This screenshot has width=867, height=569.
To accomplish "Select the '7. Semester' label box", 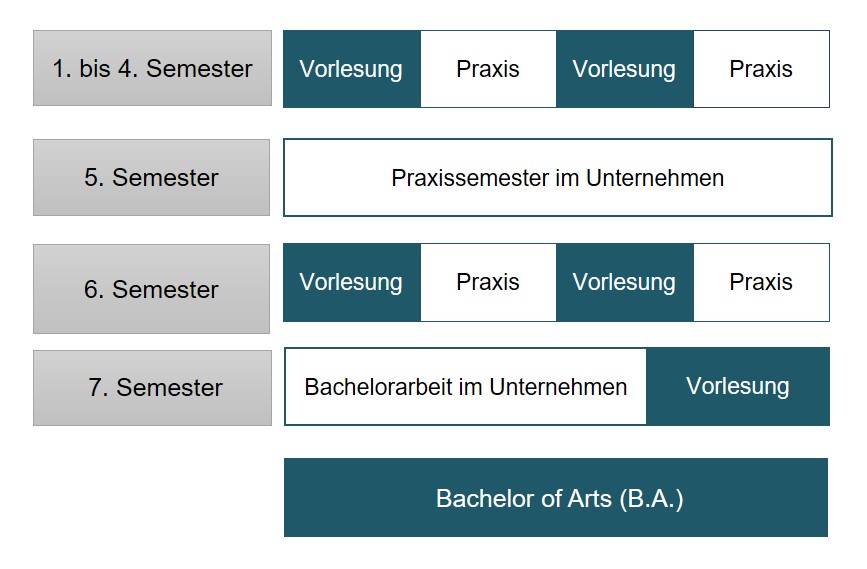I will pyautogui.click(x=152, y=388).
